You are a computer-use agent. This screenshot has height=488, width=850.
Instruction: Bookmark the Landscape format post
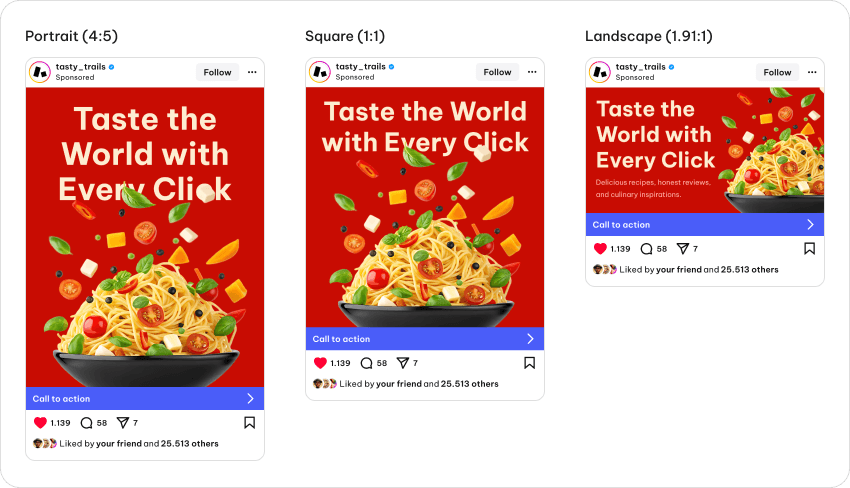[x=810, y=249]
